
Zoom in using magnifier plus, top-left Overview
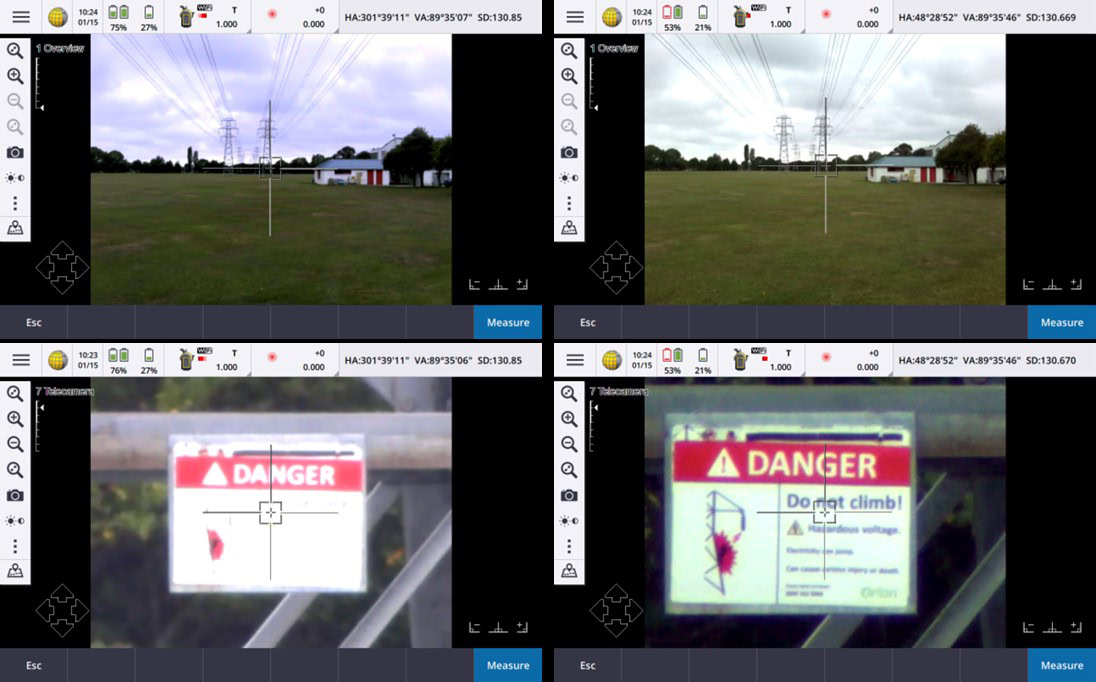[x=15, y=75]
